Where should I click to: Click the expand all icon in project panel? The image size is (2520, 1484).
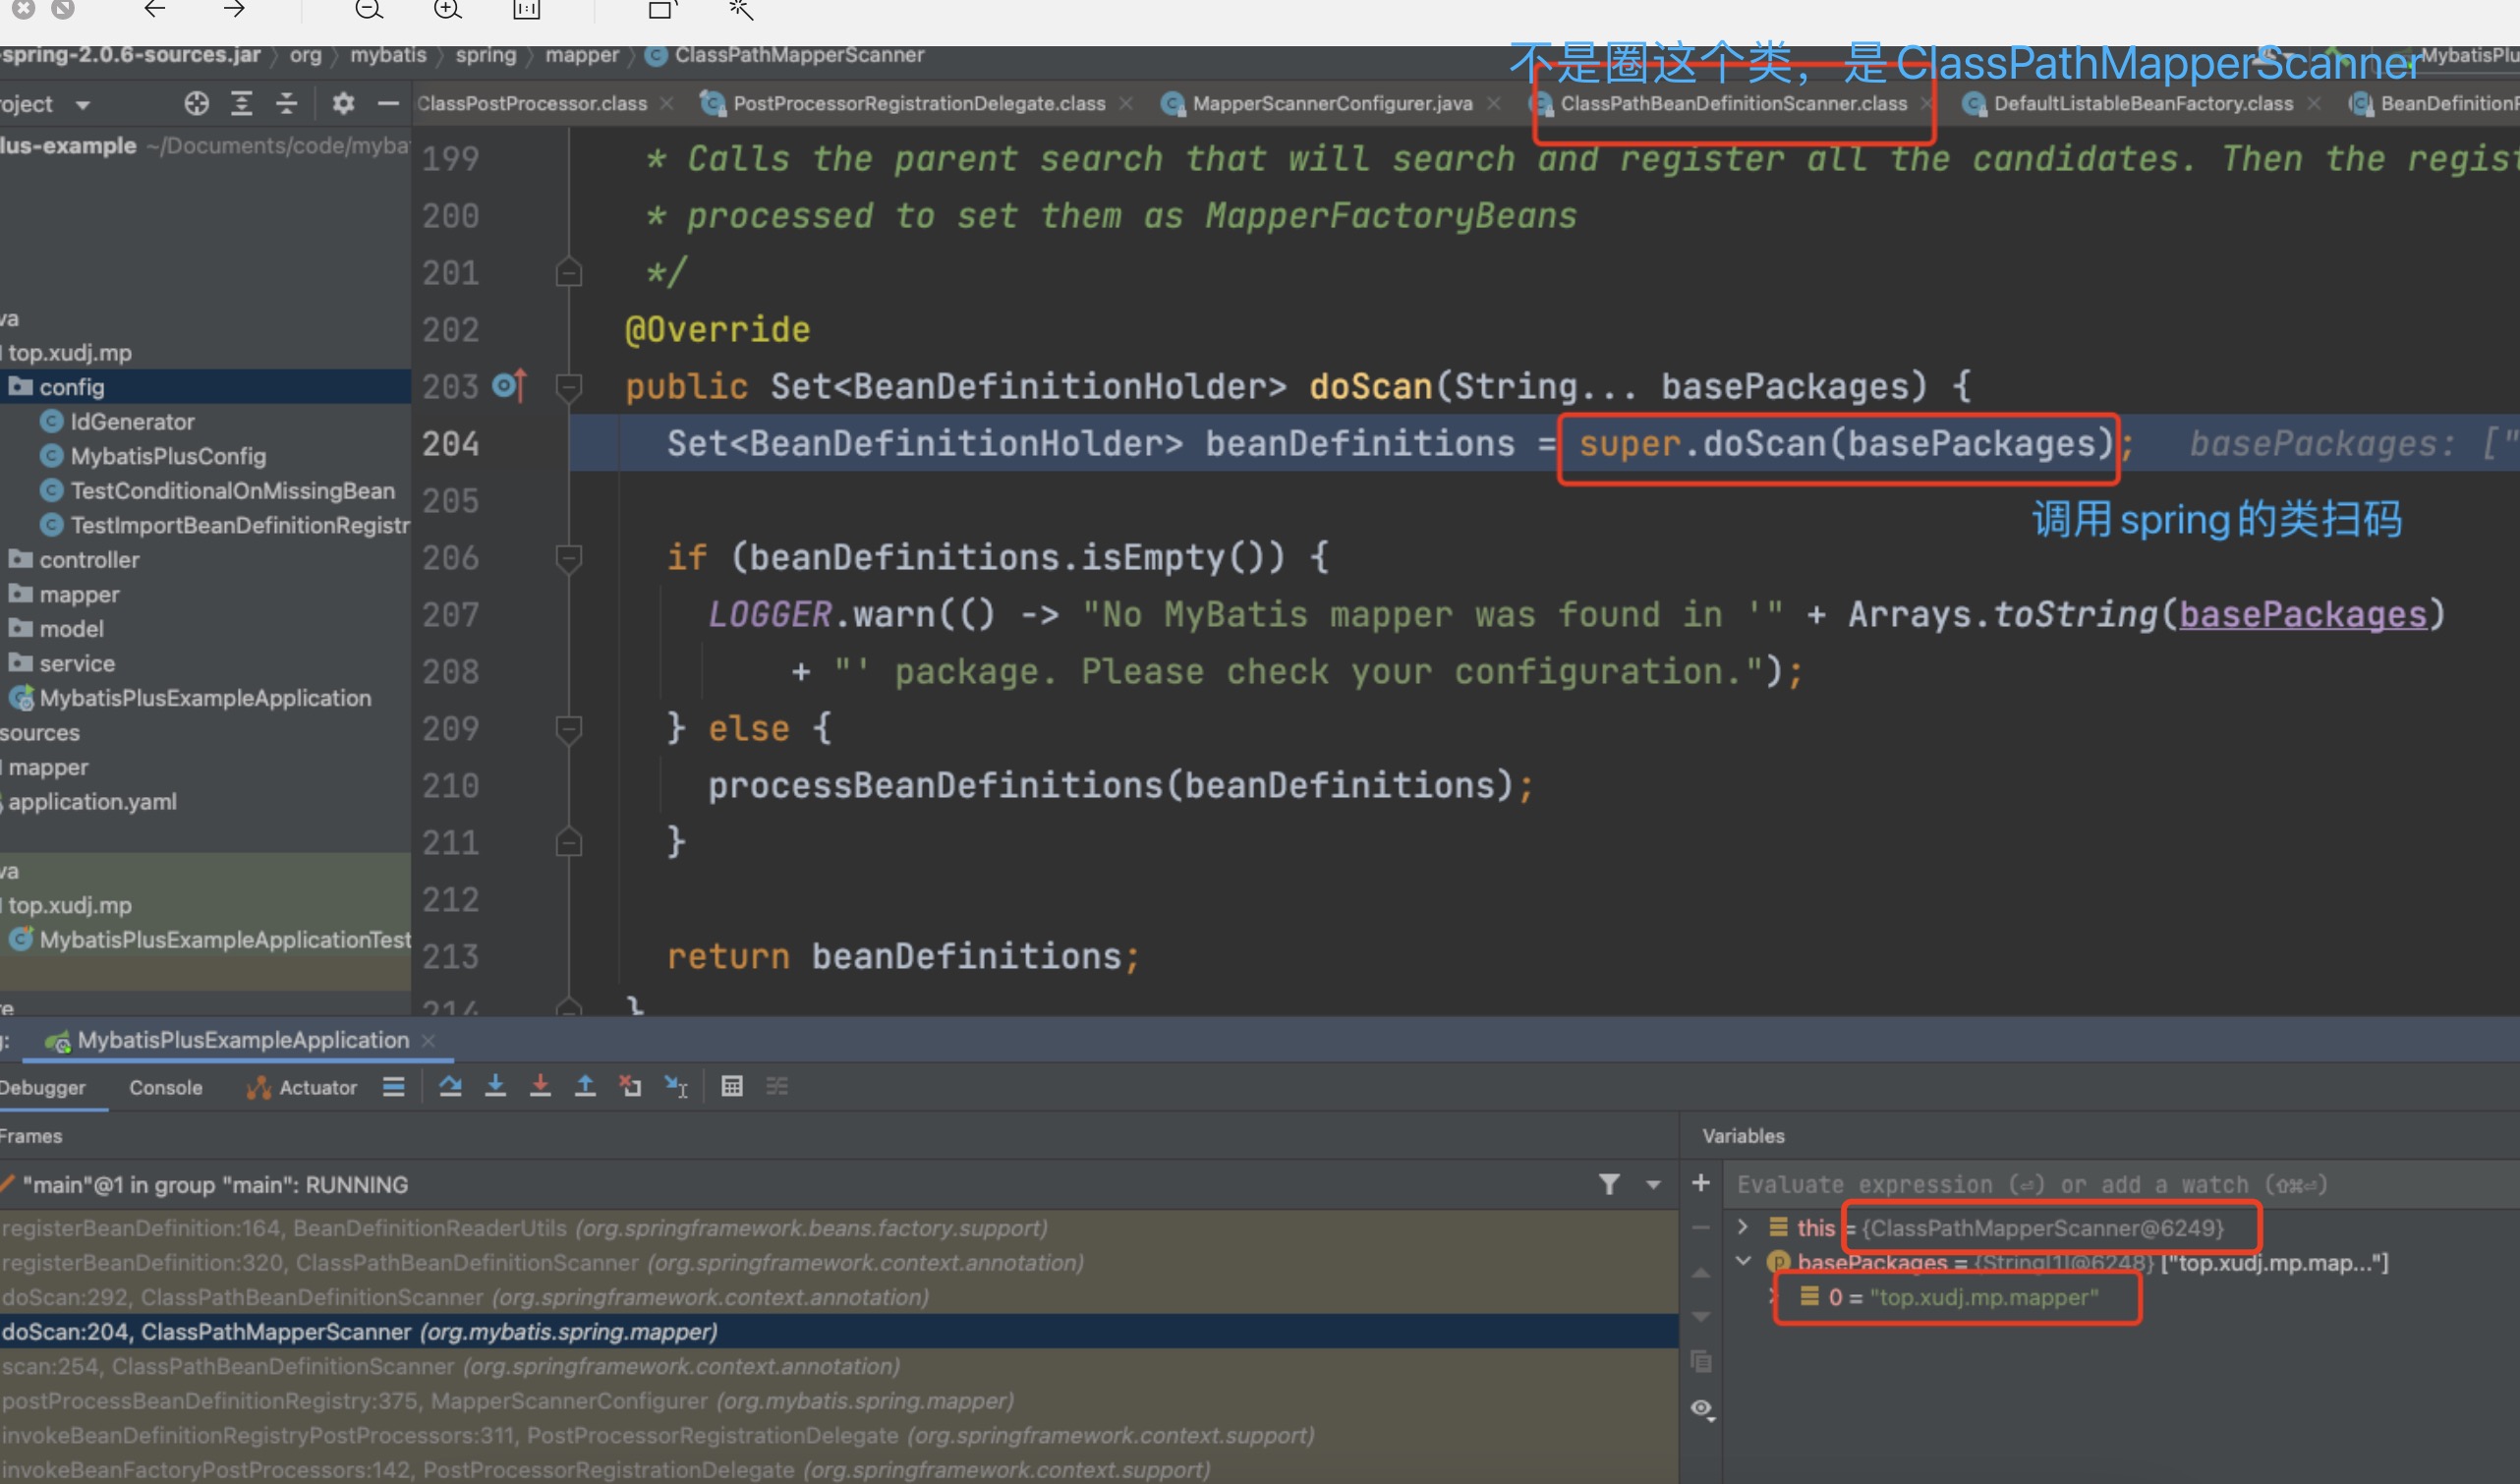coord(241,103)
